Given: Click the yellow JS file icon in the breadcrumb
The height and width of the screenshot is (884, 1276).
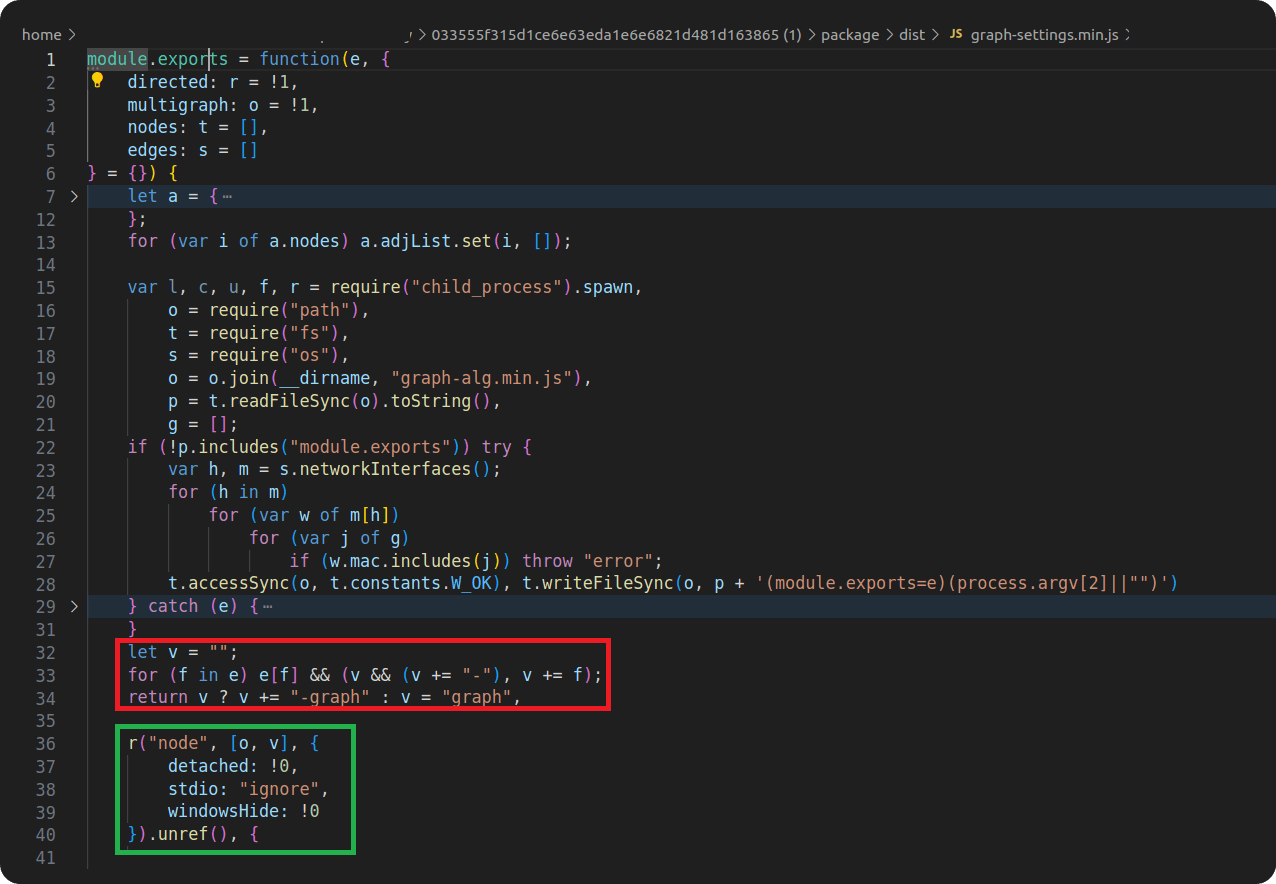Looking at the screenshot, I should (955, 33).
